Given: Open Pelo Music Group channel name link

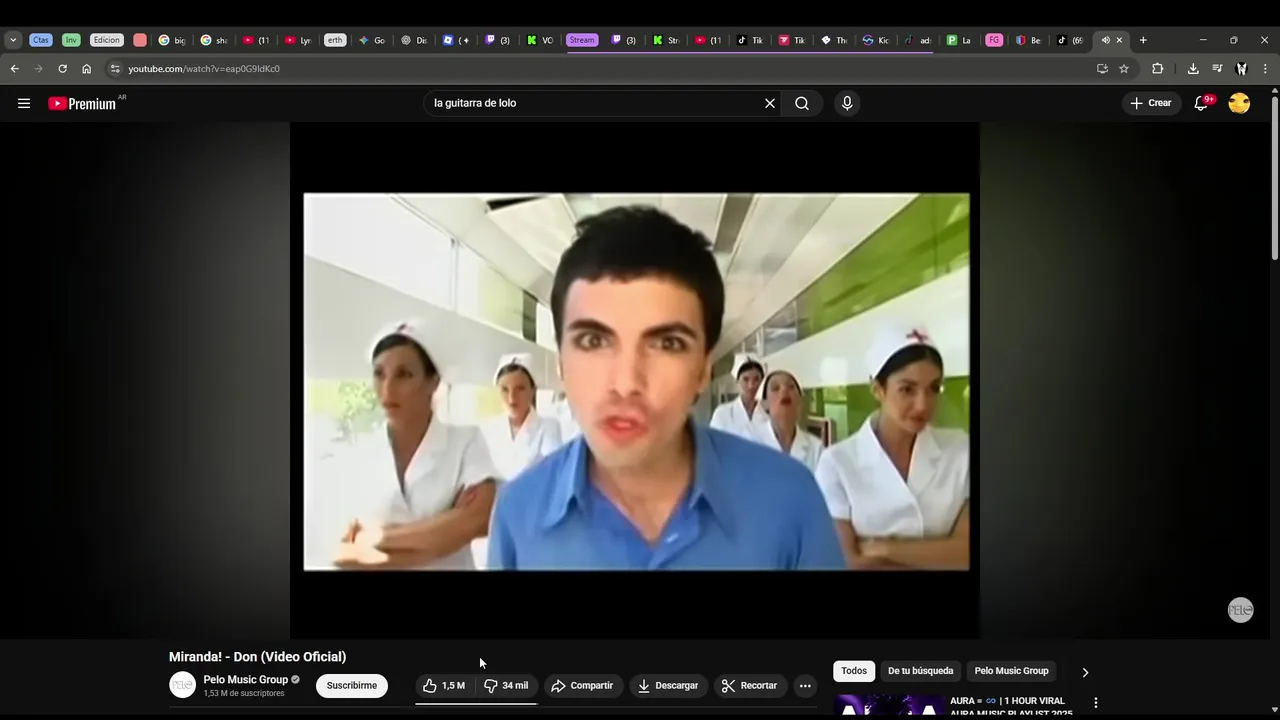Looking at the screenshot, I should [x=246, y=679].
